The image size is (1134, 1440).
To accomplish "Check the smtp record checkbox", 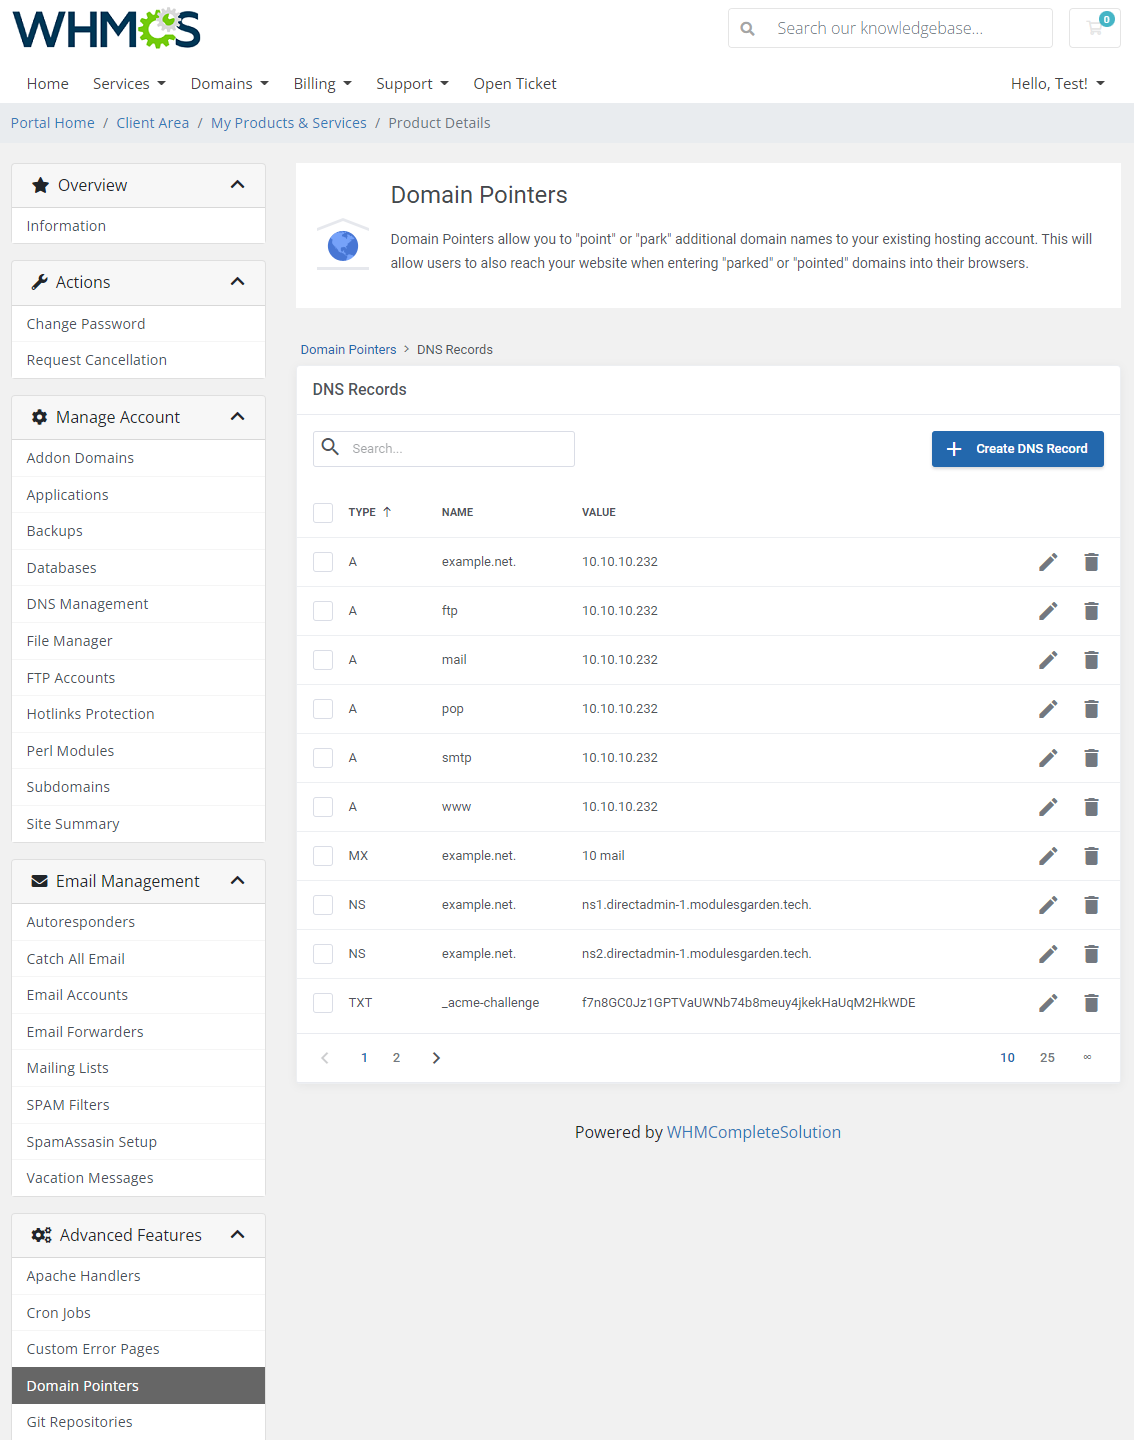I will pos(323,758).
